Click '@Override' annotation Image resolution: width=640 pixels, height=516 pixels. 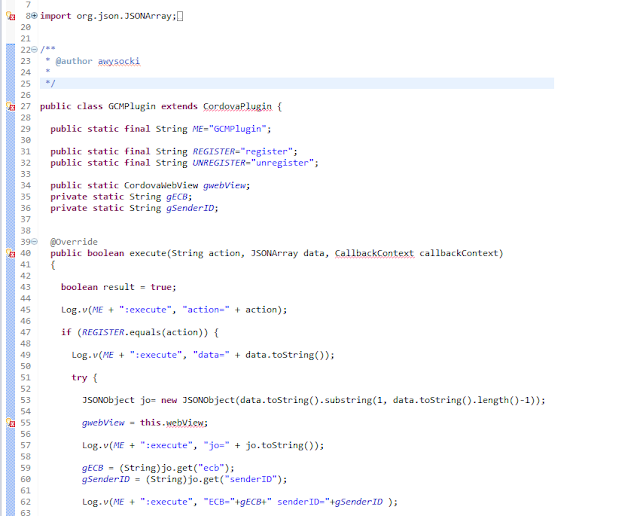coord(74,242)
